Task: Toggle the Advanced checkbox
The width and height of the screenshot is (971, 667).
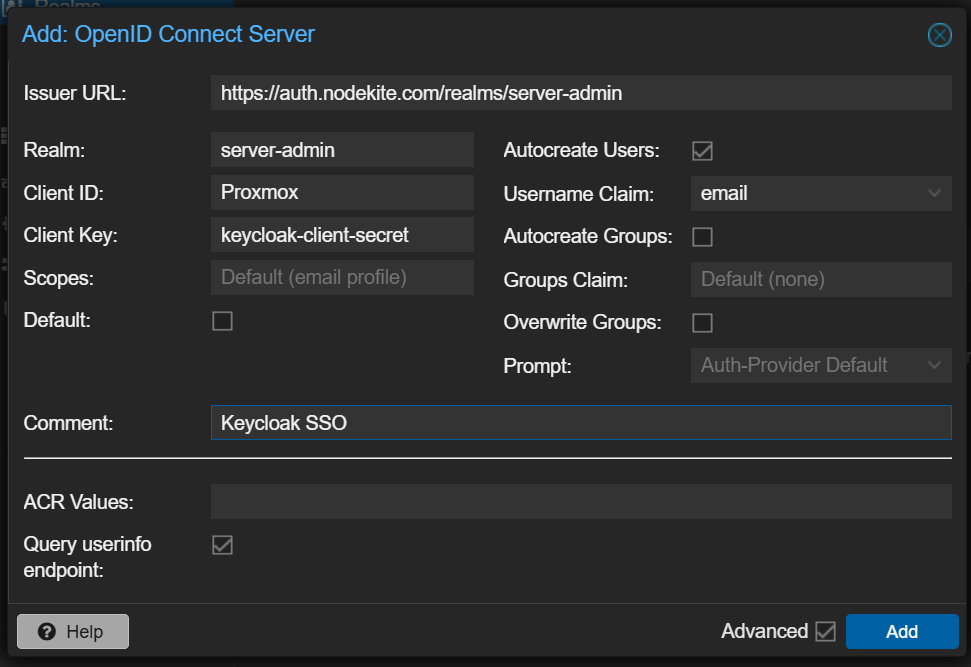Action: tap(825, 632)
